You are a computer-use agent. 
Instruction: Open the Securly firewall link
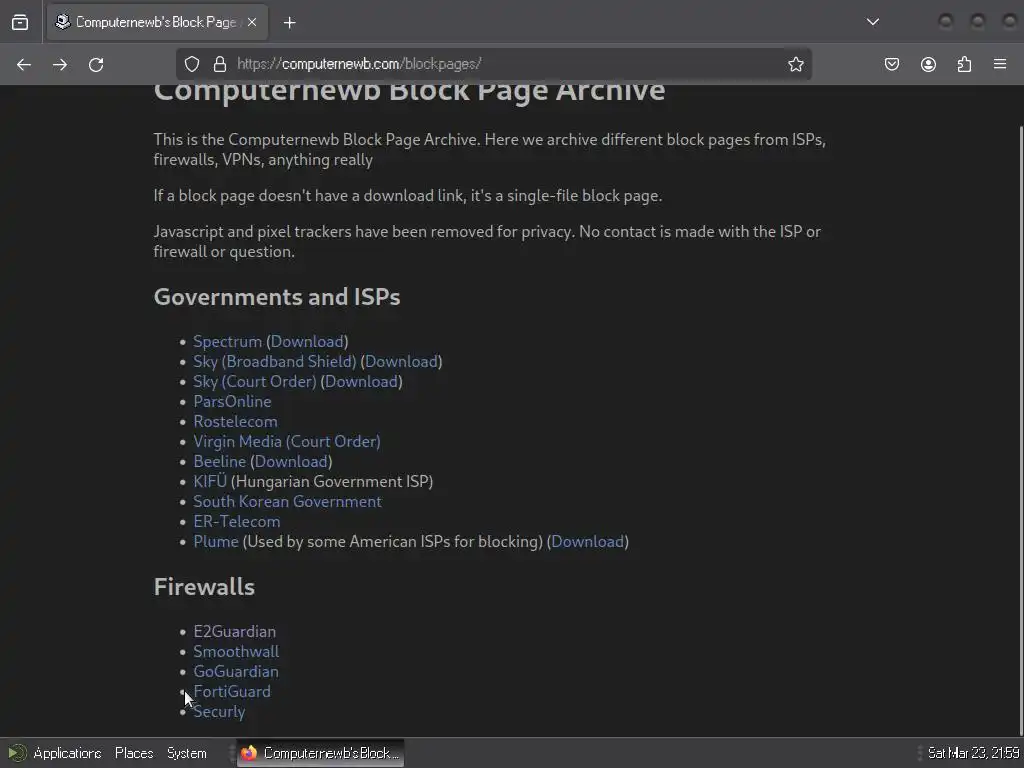(219, 712)
